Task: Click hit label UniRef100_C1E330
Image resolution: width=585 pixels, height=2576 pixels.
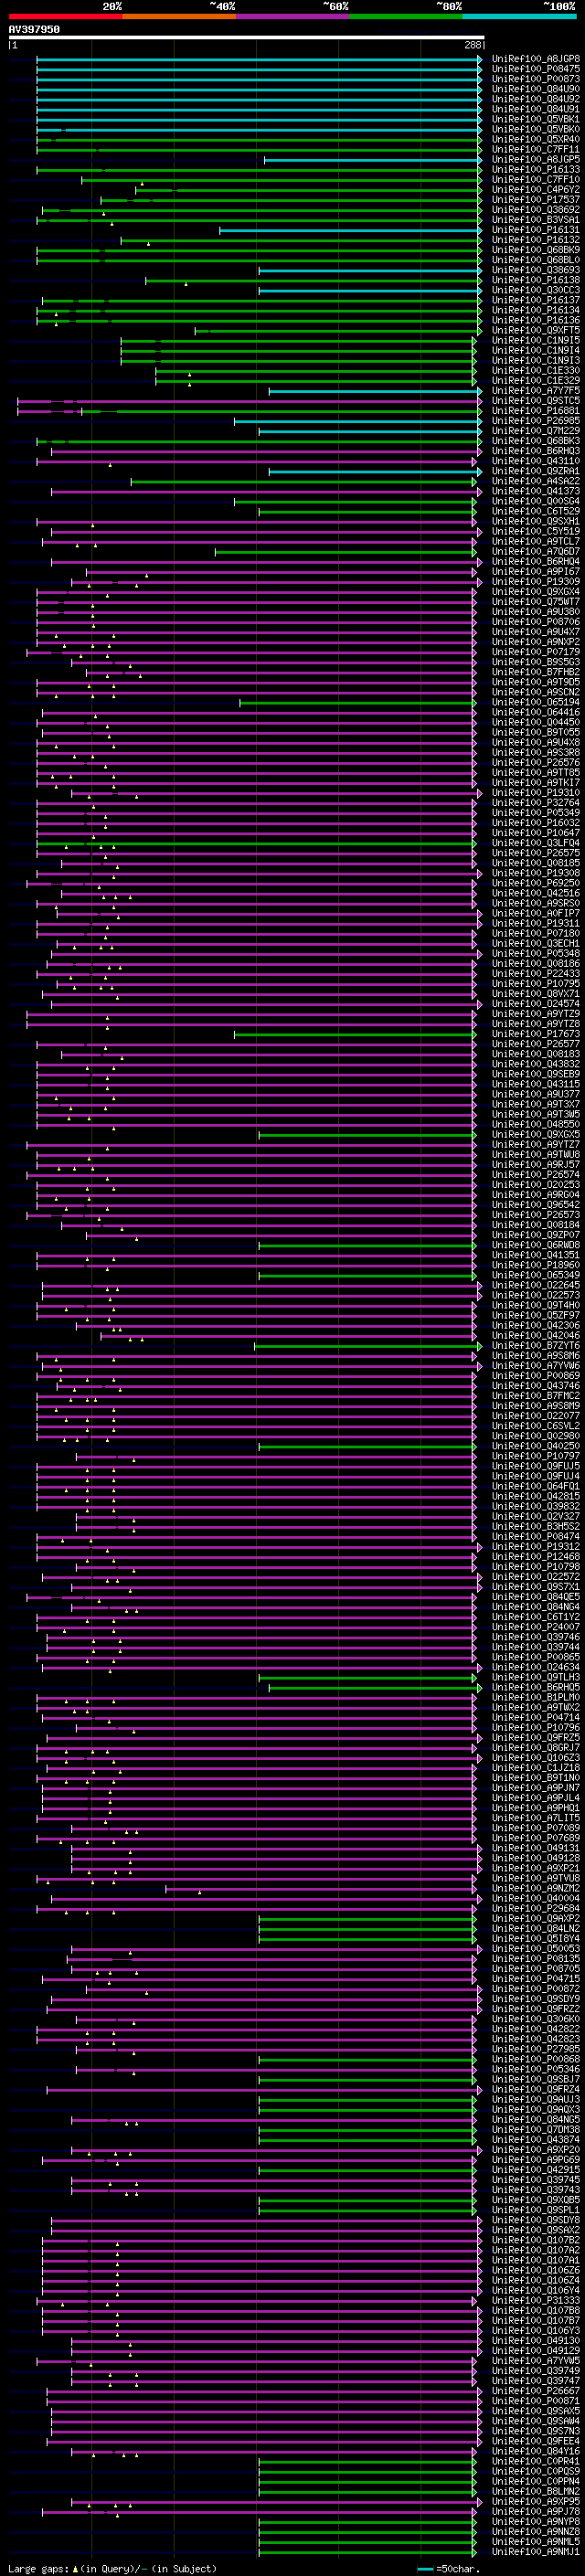Action: tap(536, 371)
